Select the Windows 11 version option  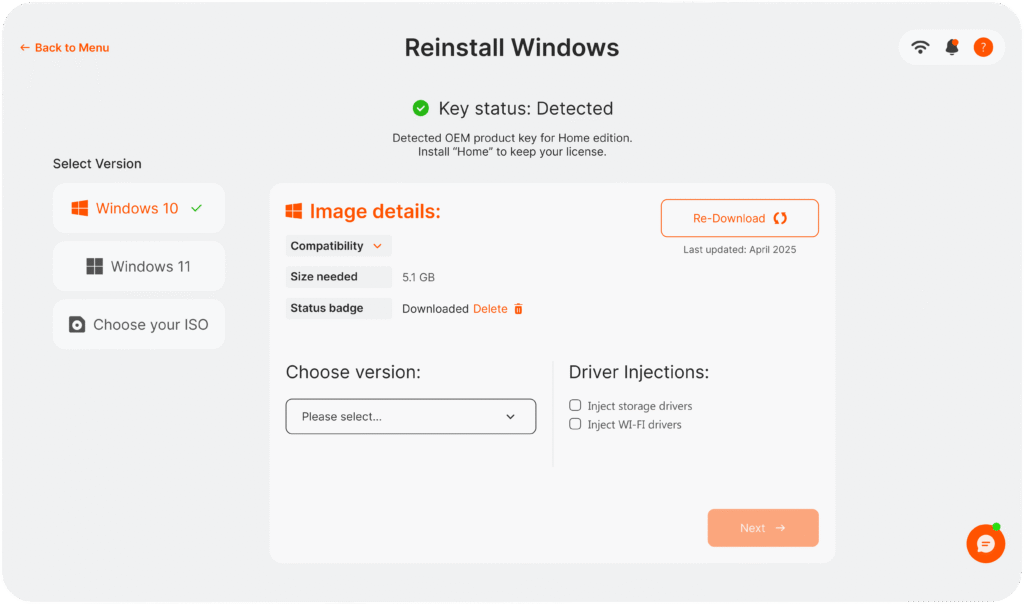(x=138, y=266)
